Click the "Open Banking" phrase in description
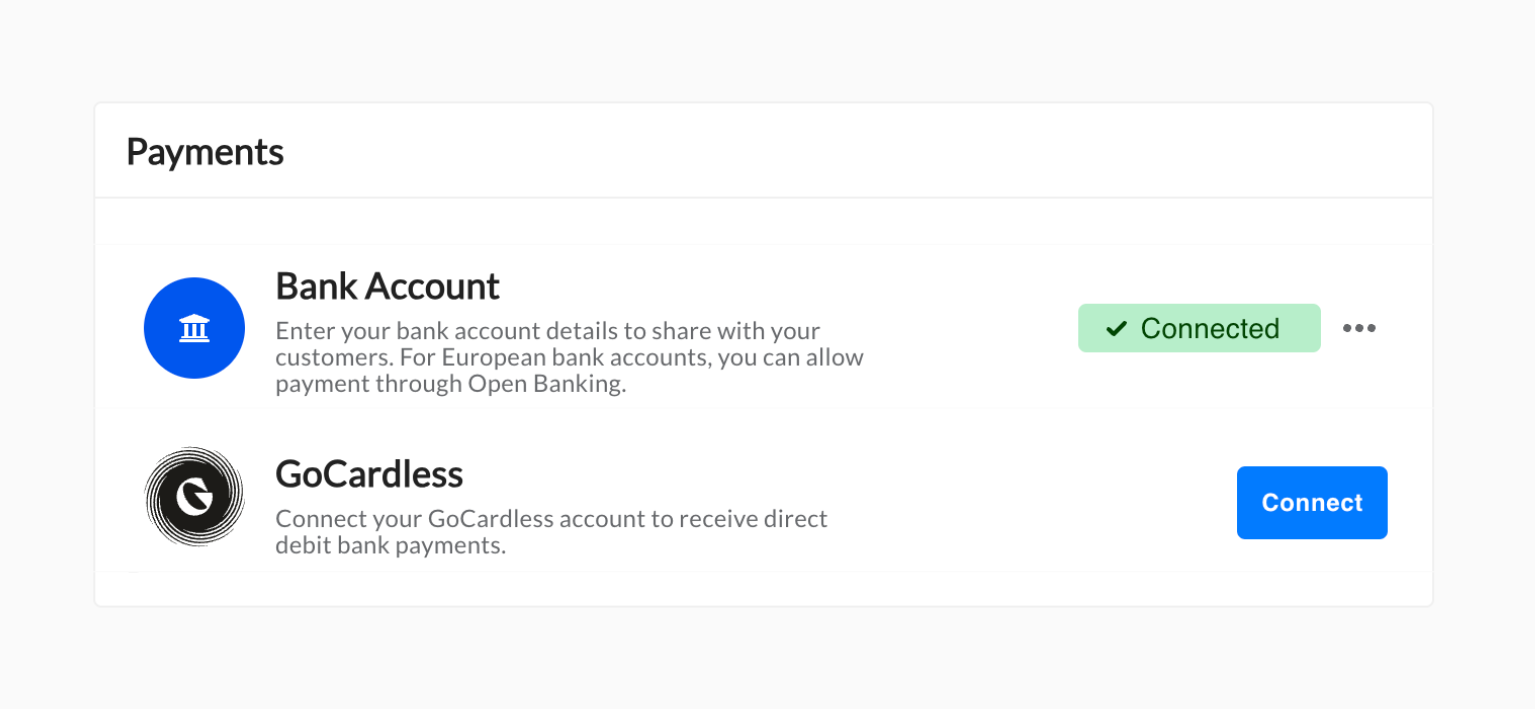 (x=544, y=384)
